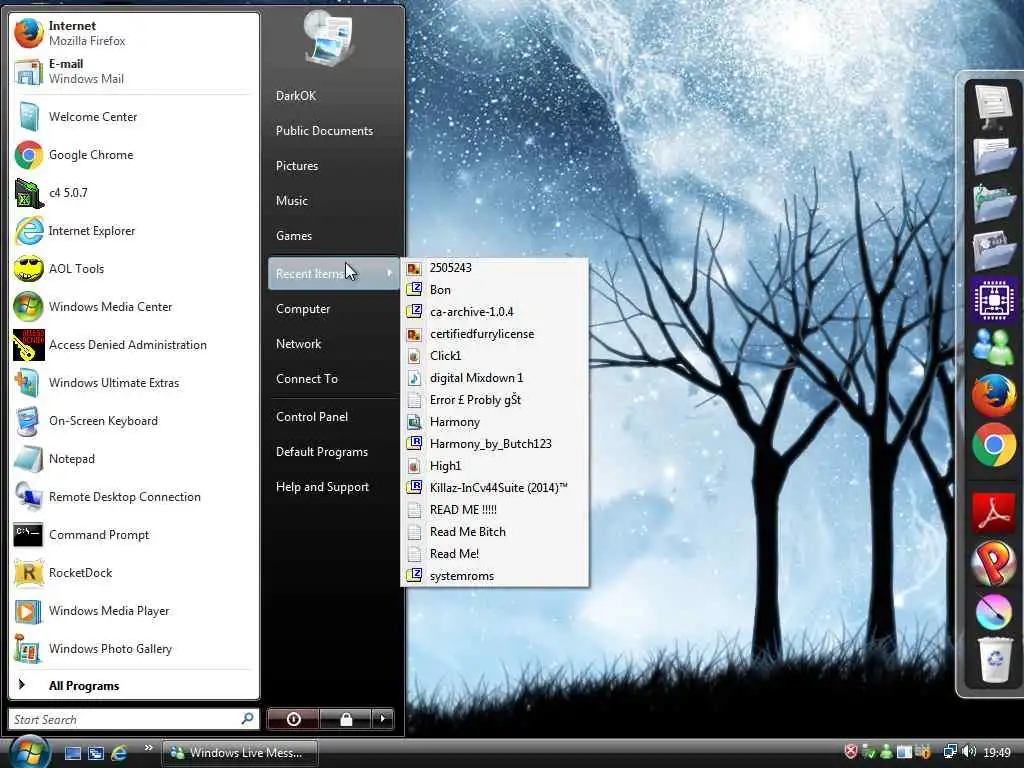
Task: Switch to Windows Live Messenger taskbar button
Action: click(240, 753)
